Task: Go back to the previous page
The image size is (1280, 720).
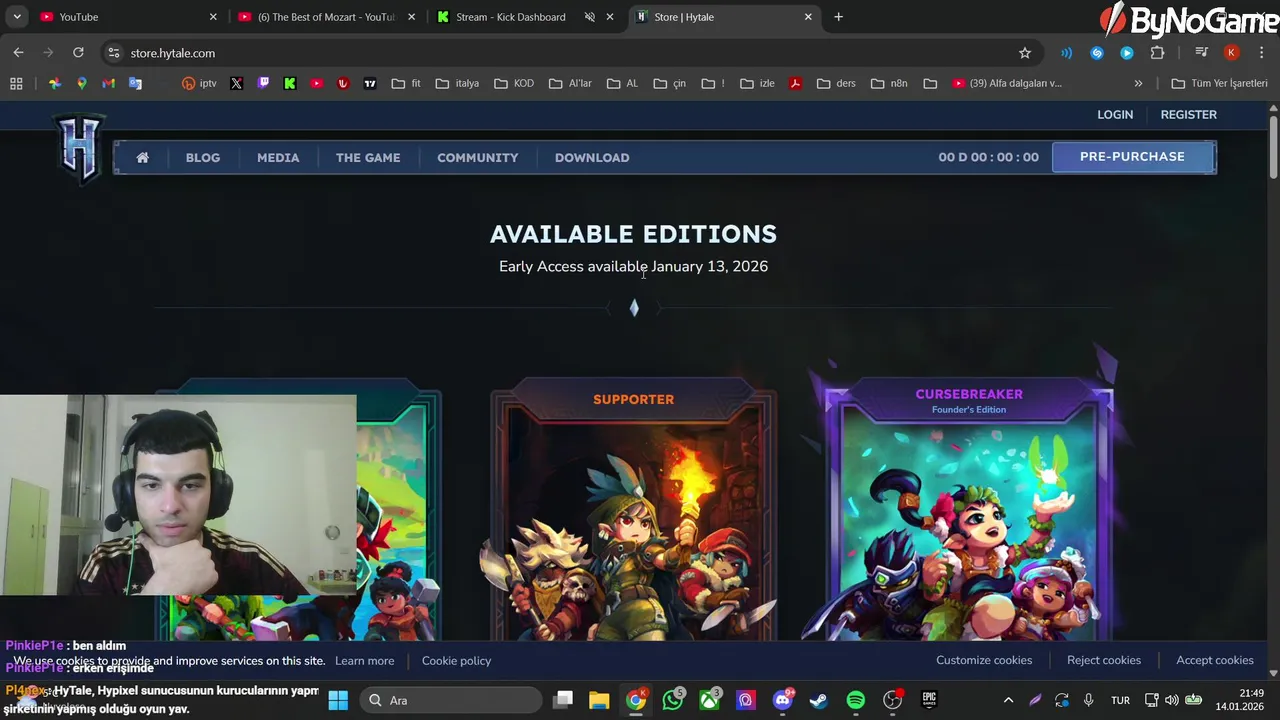Action: point(18,53)
